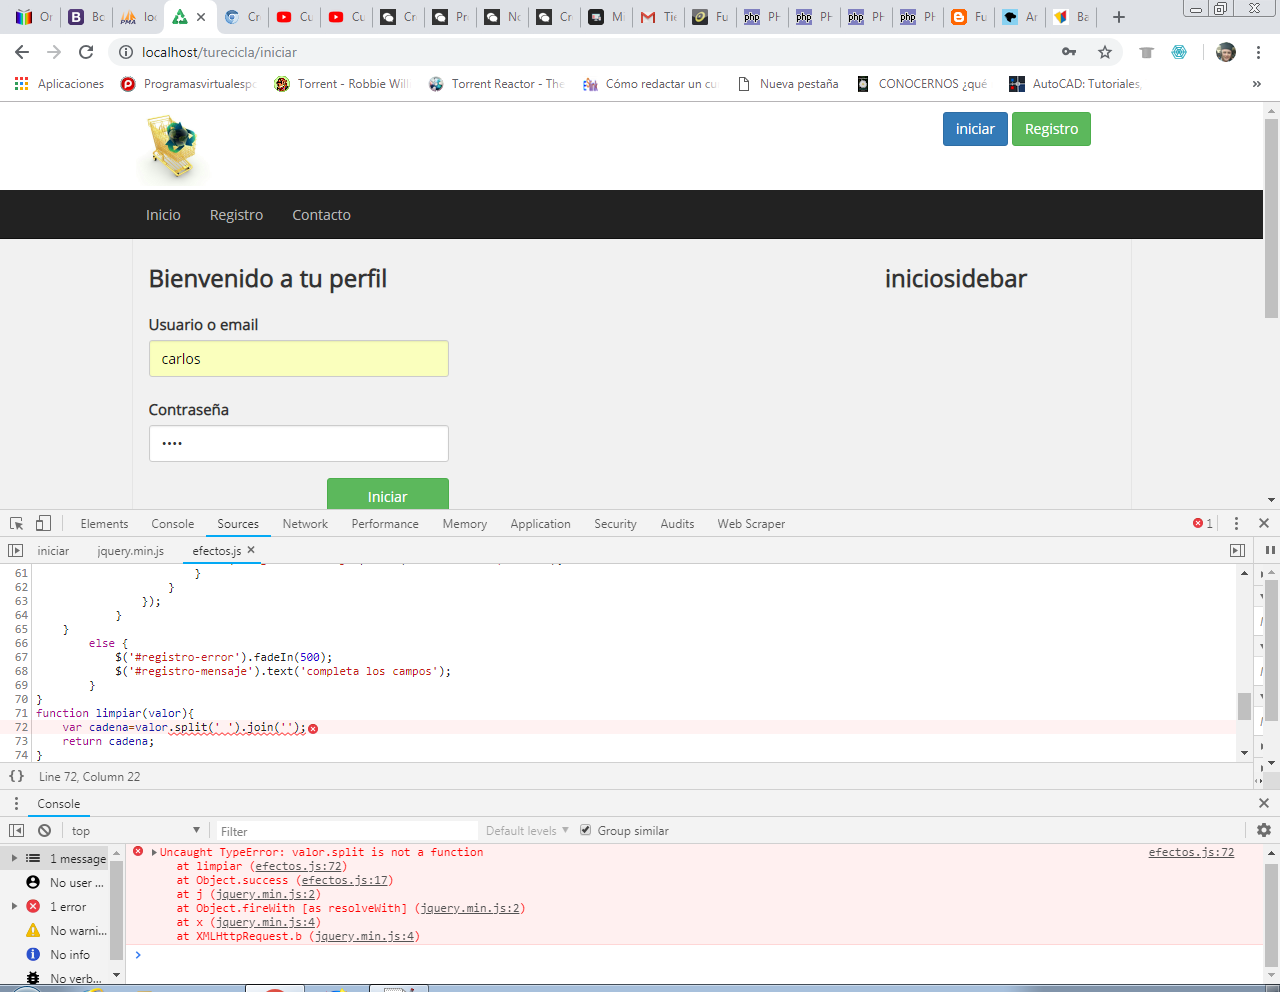
Task: Open the Default levels dropdown
Action: pyautogui.click(x=527, y=831)
